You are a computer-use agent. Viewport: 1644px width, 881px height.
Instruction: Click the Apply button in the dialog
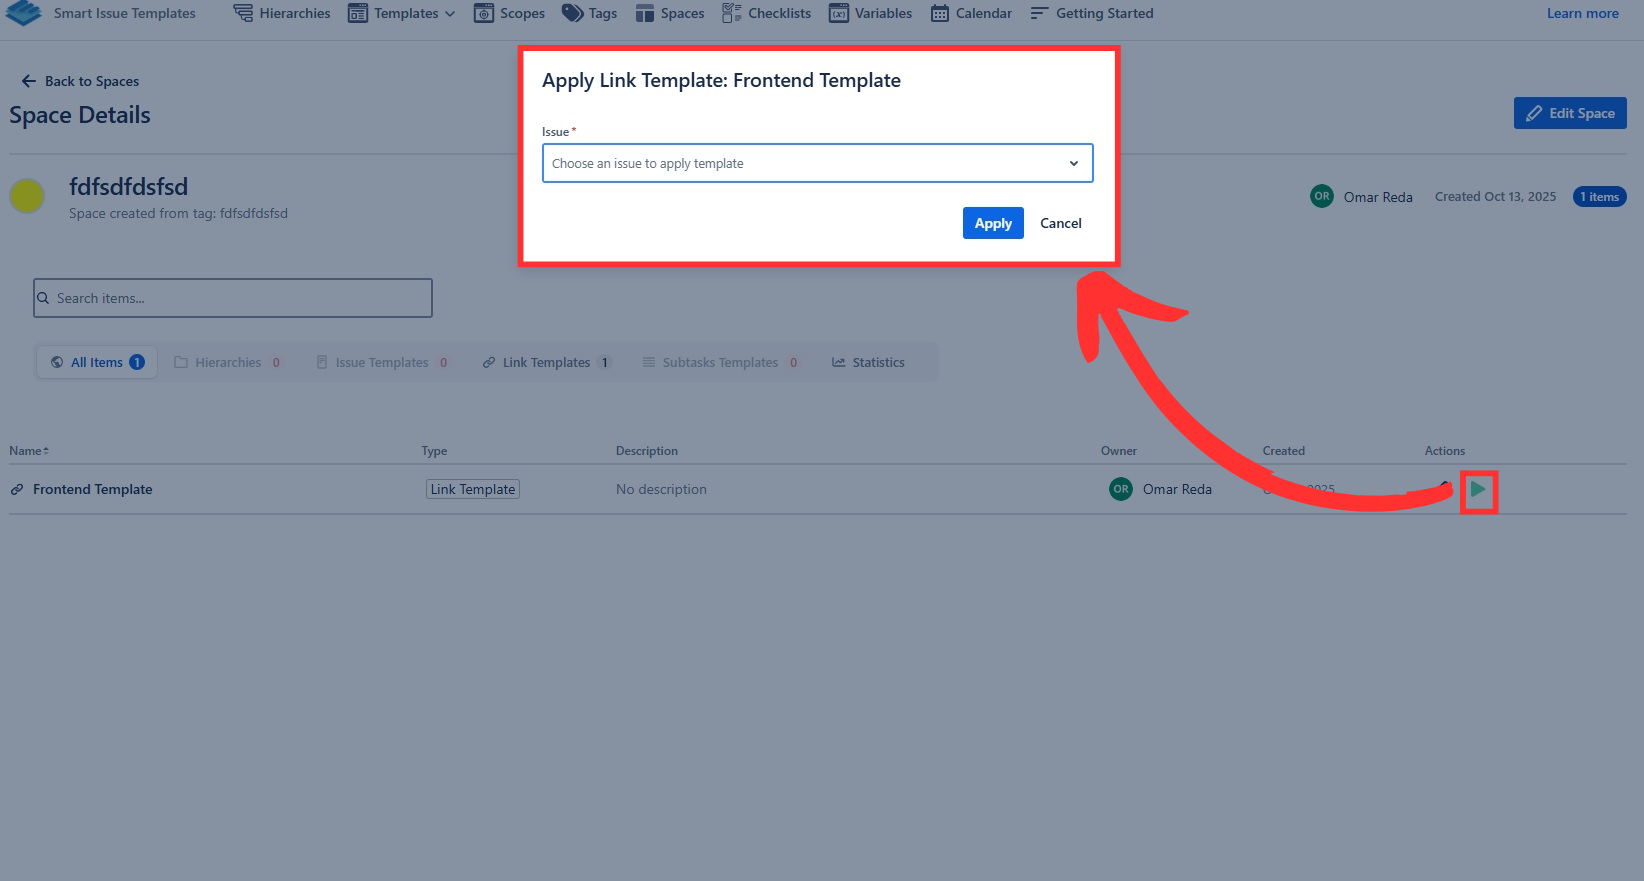[993, 223]
